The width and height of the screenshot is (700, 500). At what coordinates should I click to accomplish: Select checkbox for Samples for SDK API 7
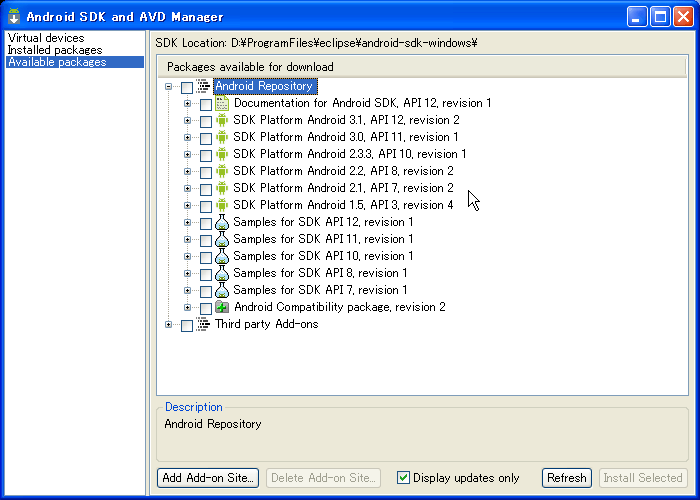[x=205, y=291]
